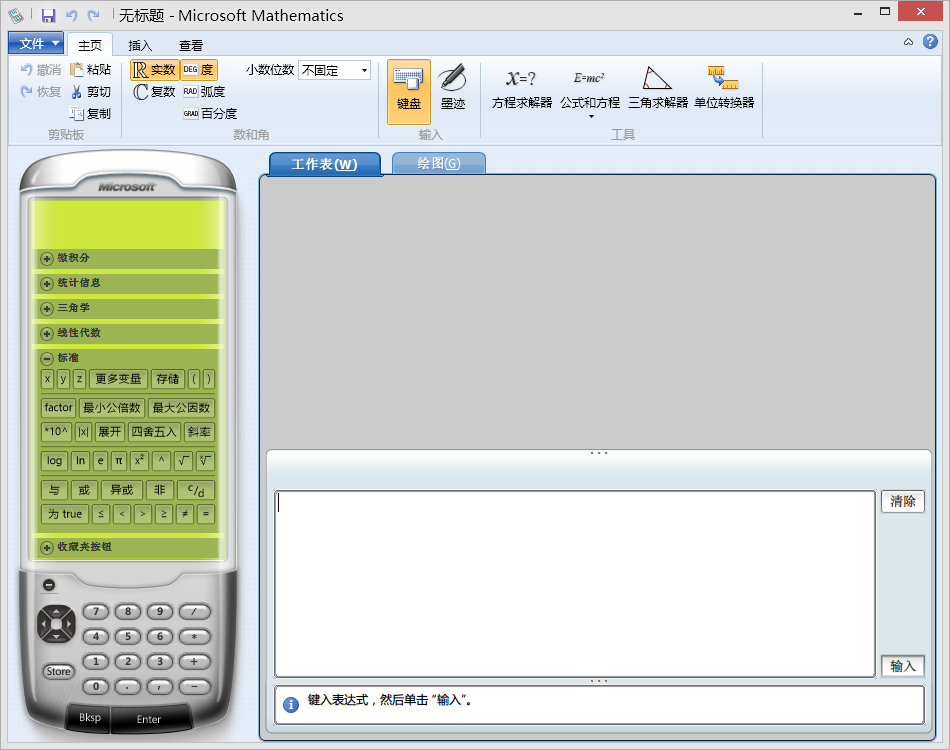The height and width of the screenshot is (750, 950).
Task: Open the Equation Solver (方程求解器) tool
Action: coord(522,88)
